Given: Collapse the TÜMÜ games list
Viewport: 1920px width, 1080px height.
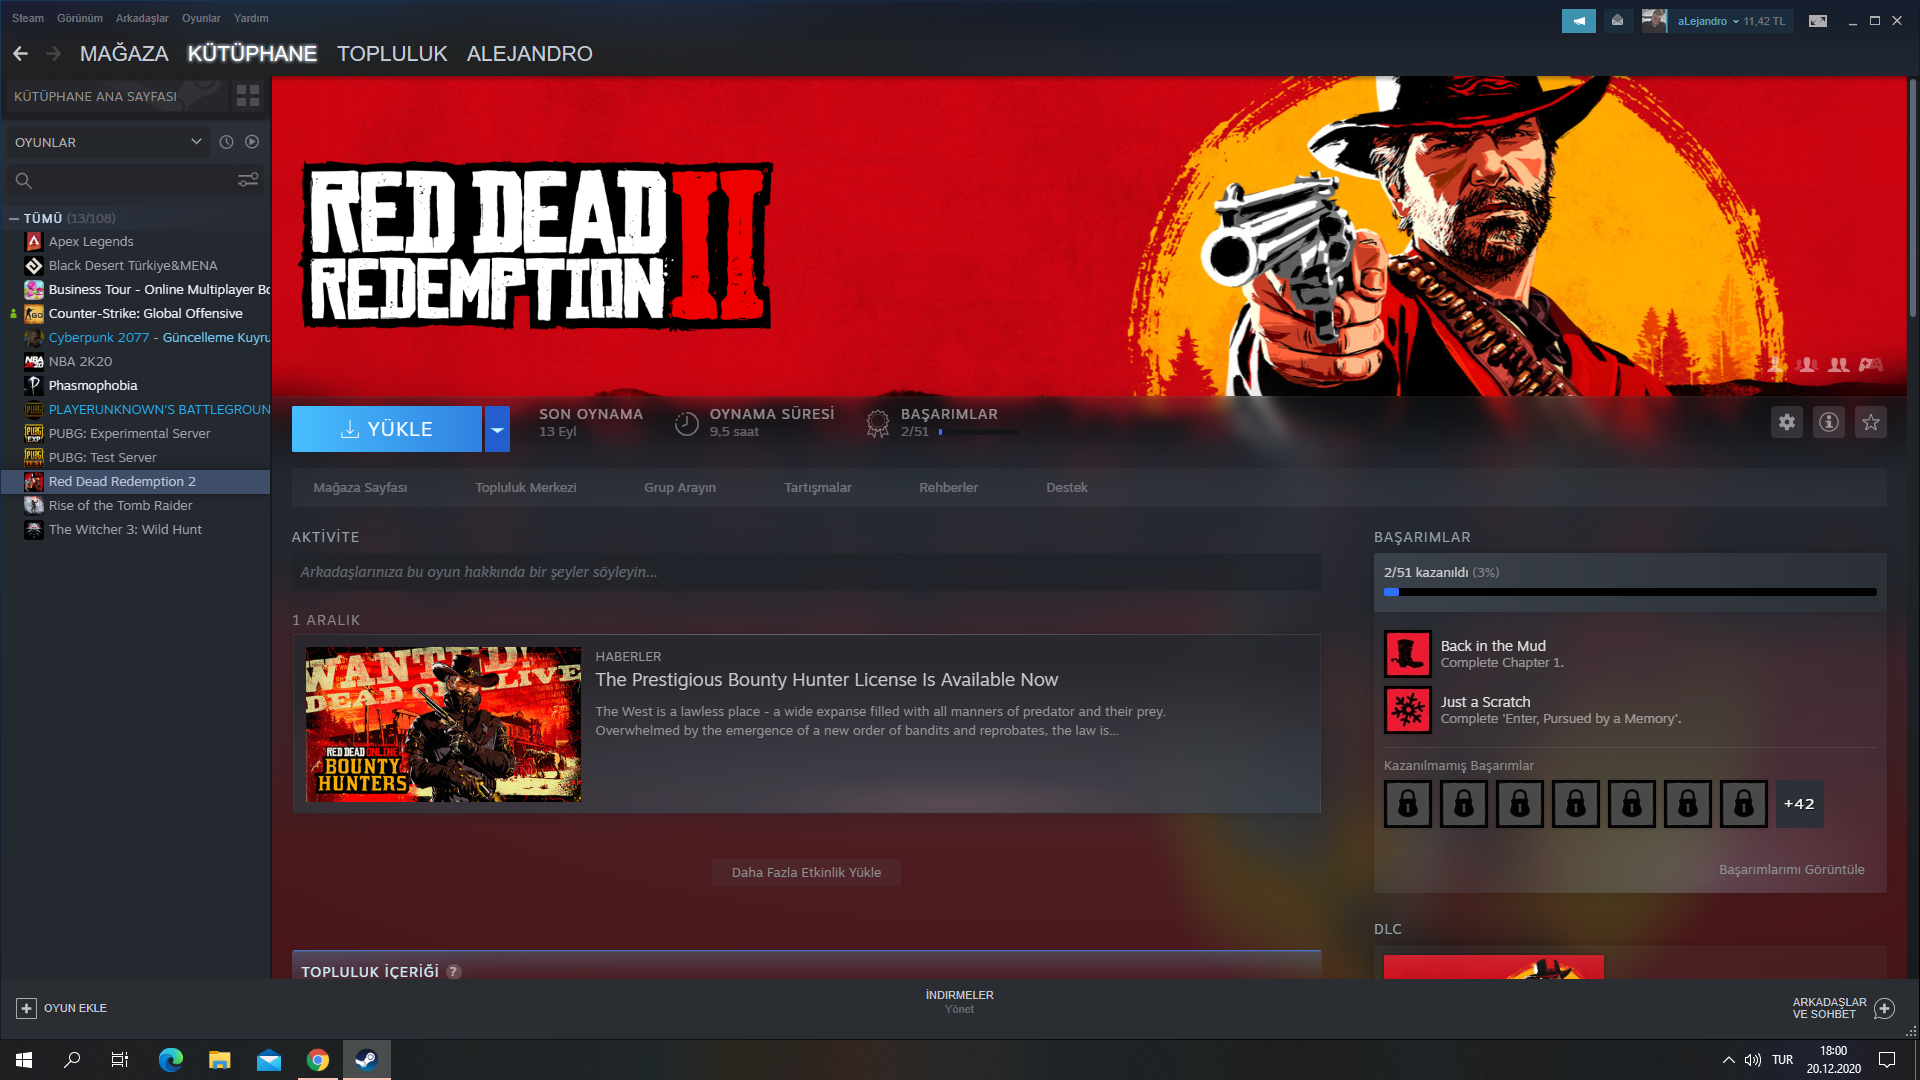Looking at the screenshot, I should pyautogui.click(x=14, y=218).
